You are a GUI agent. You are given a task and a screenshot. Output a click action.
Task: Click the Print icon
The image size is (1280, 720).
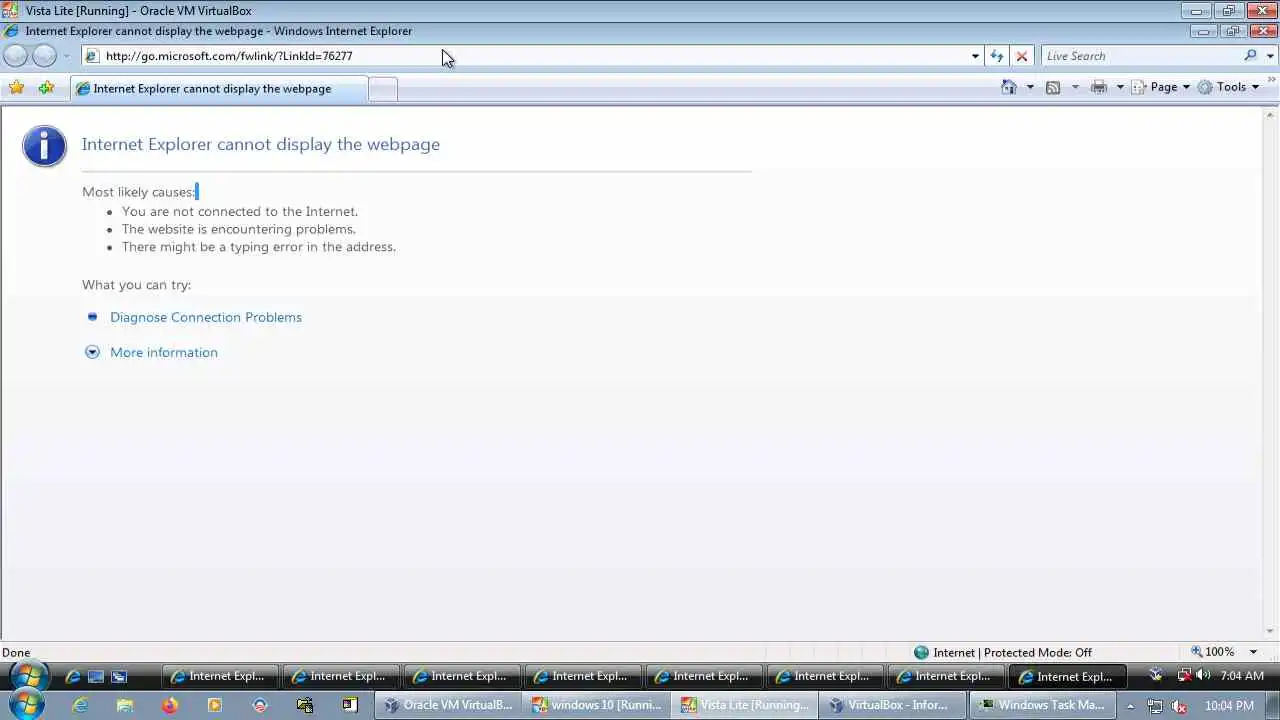tap(1099, 87)
